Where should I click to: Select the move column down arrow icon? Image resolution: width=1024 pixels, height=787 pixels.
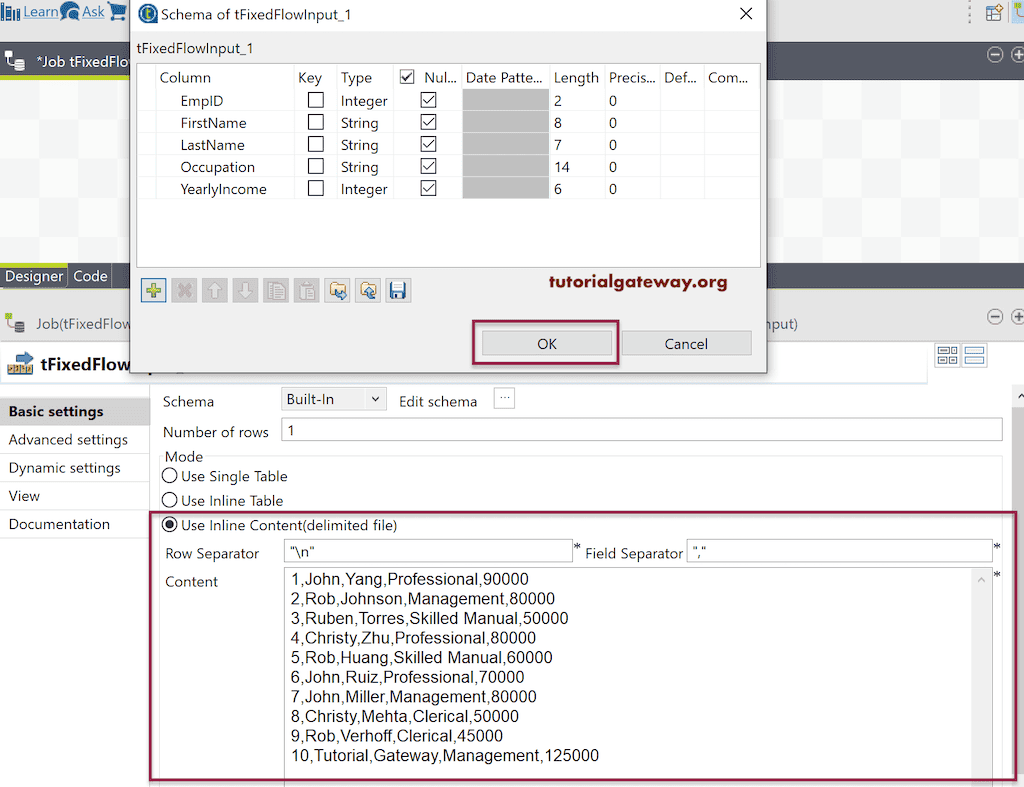(246, 290)
